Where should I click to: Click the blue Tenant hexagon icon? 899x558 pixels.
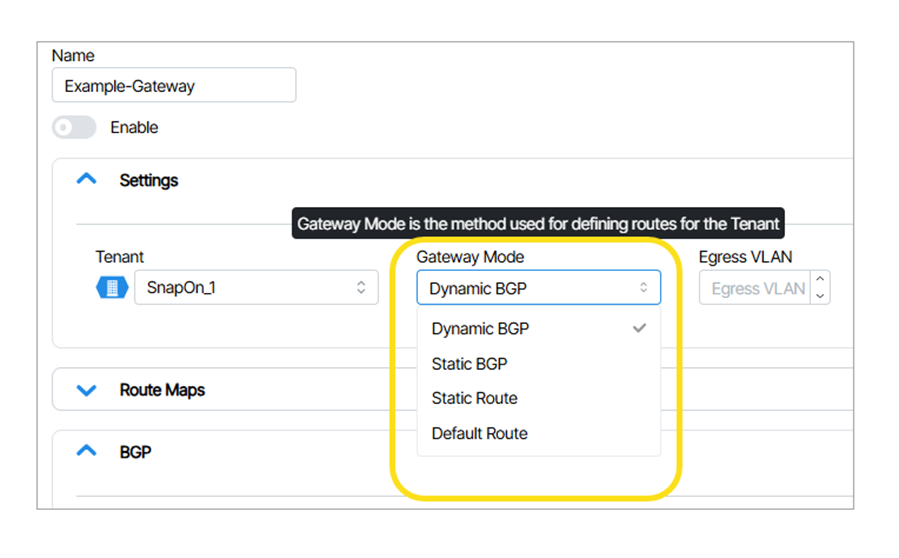111,288
